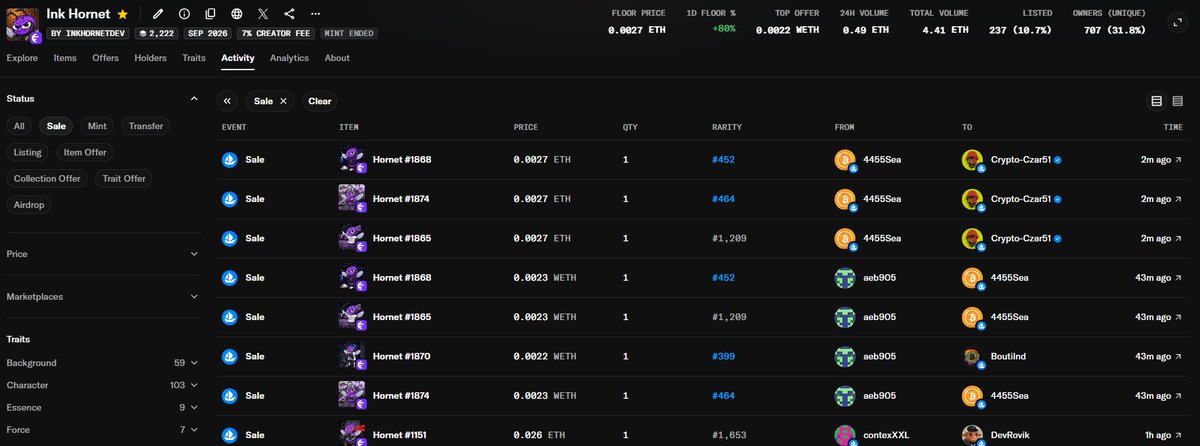Enable the Item Offer status filter
The height and width of the screenshot is (446, 1200).
click(x=86, y=152)
